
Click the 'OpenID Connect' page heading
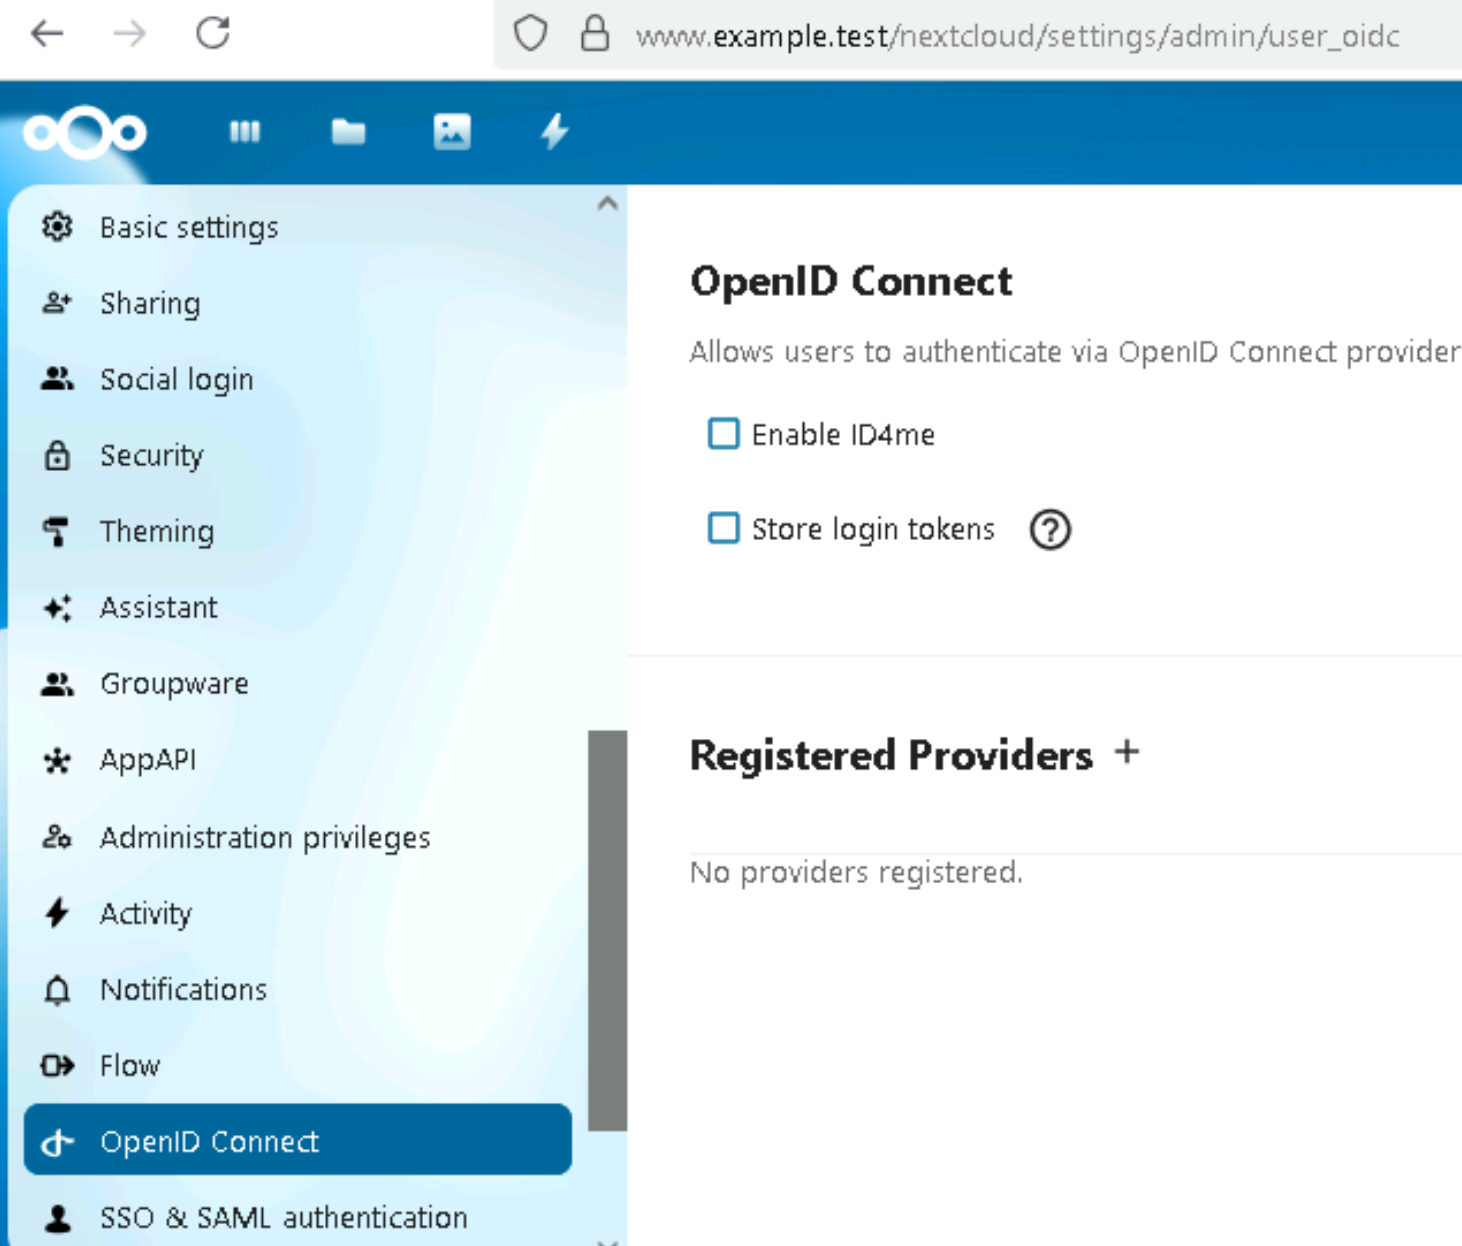tap(851, 281)
